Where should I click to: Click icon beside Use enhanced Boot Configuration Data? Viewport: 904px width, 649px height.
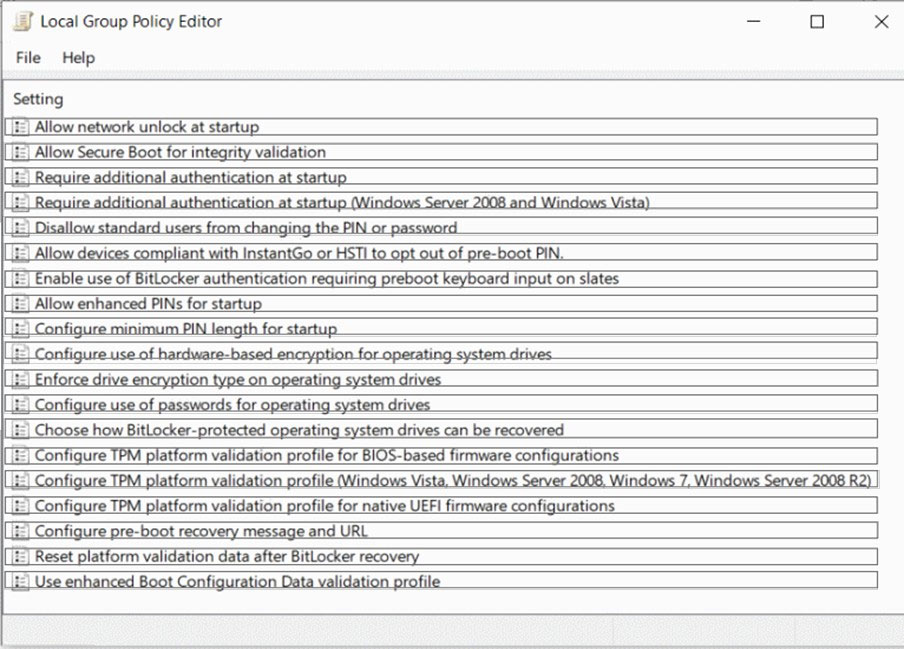[x=21, y=582]
